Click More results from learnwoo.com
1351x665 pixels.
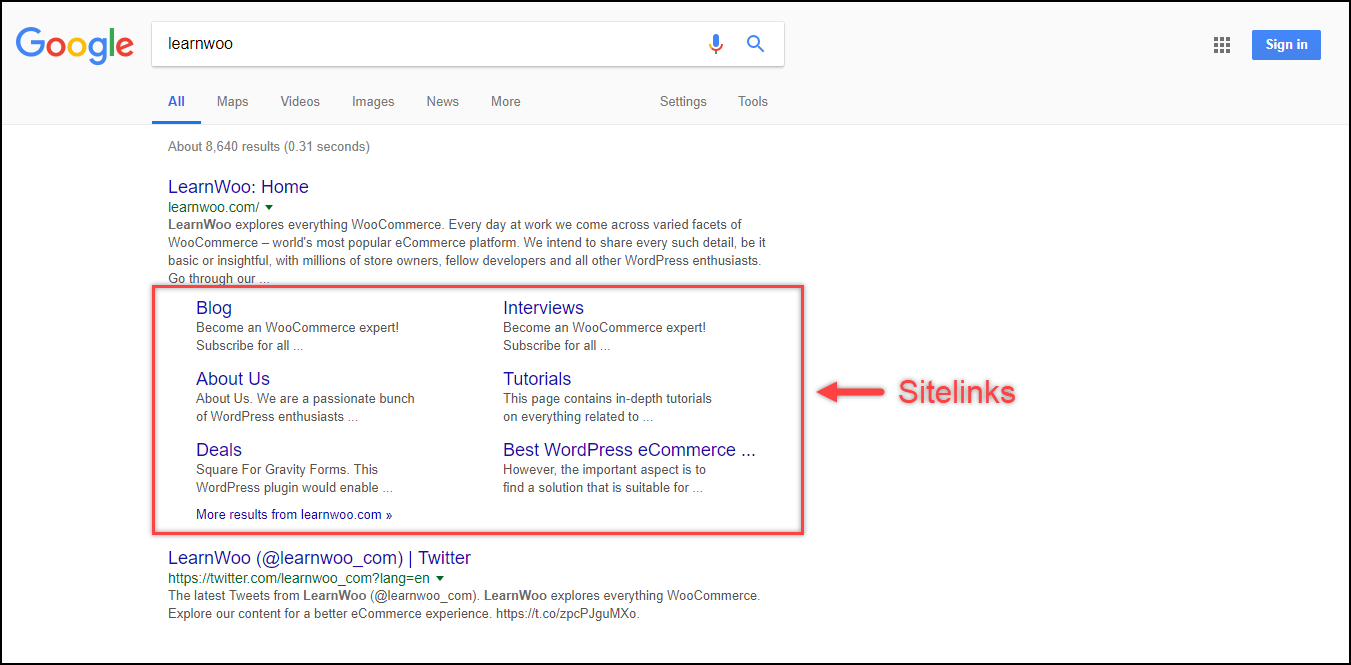pos(294,514)
